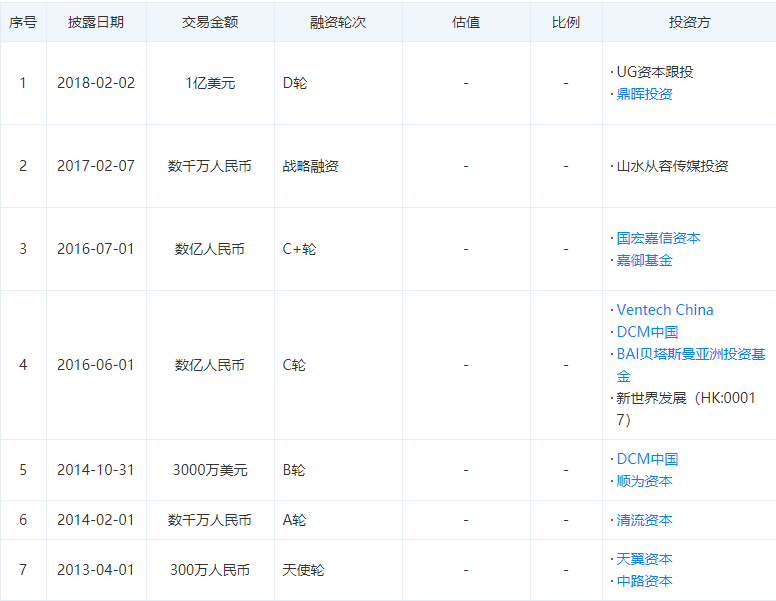Open the 国宏嘉信资本 investor link
Image resolution: width=776 pixels, height=601 pixels.
point(658,238)
